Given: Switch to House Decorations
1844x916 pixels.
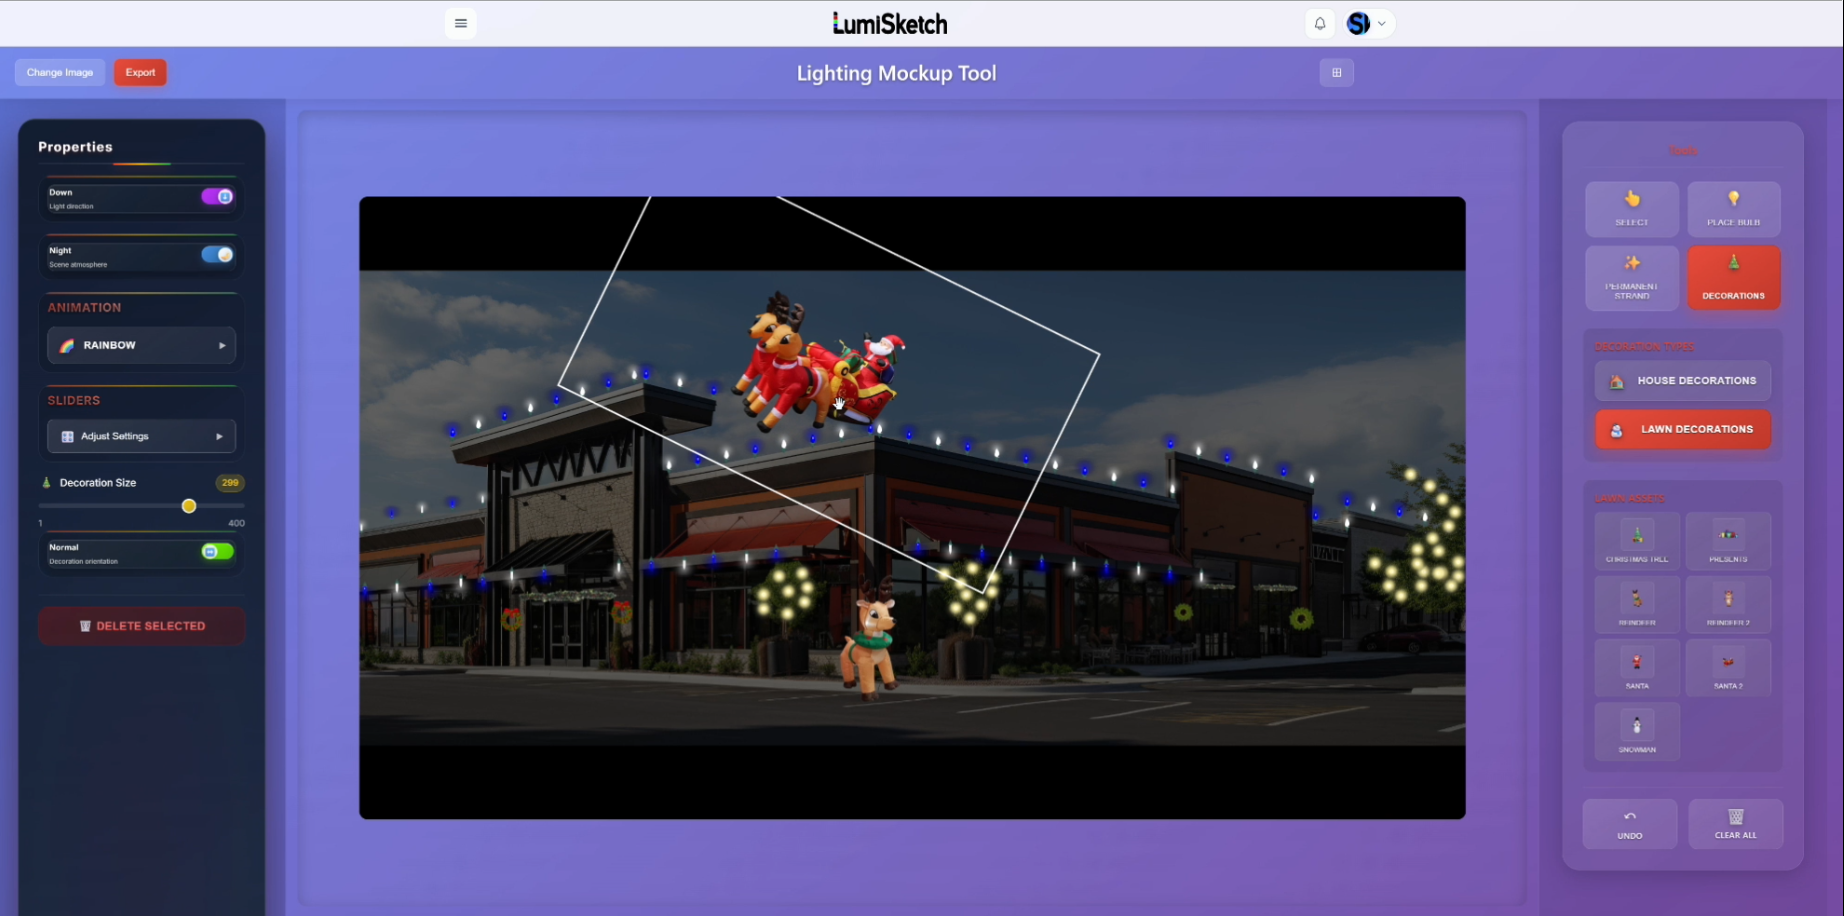Looking at the screenshot, I should coord(1682,380).
